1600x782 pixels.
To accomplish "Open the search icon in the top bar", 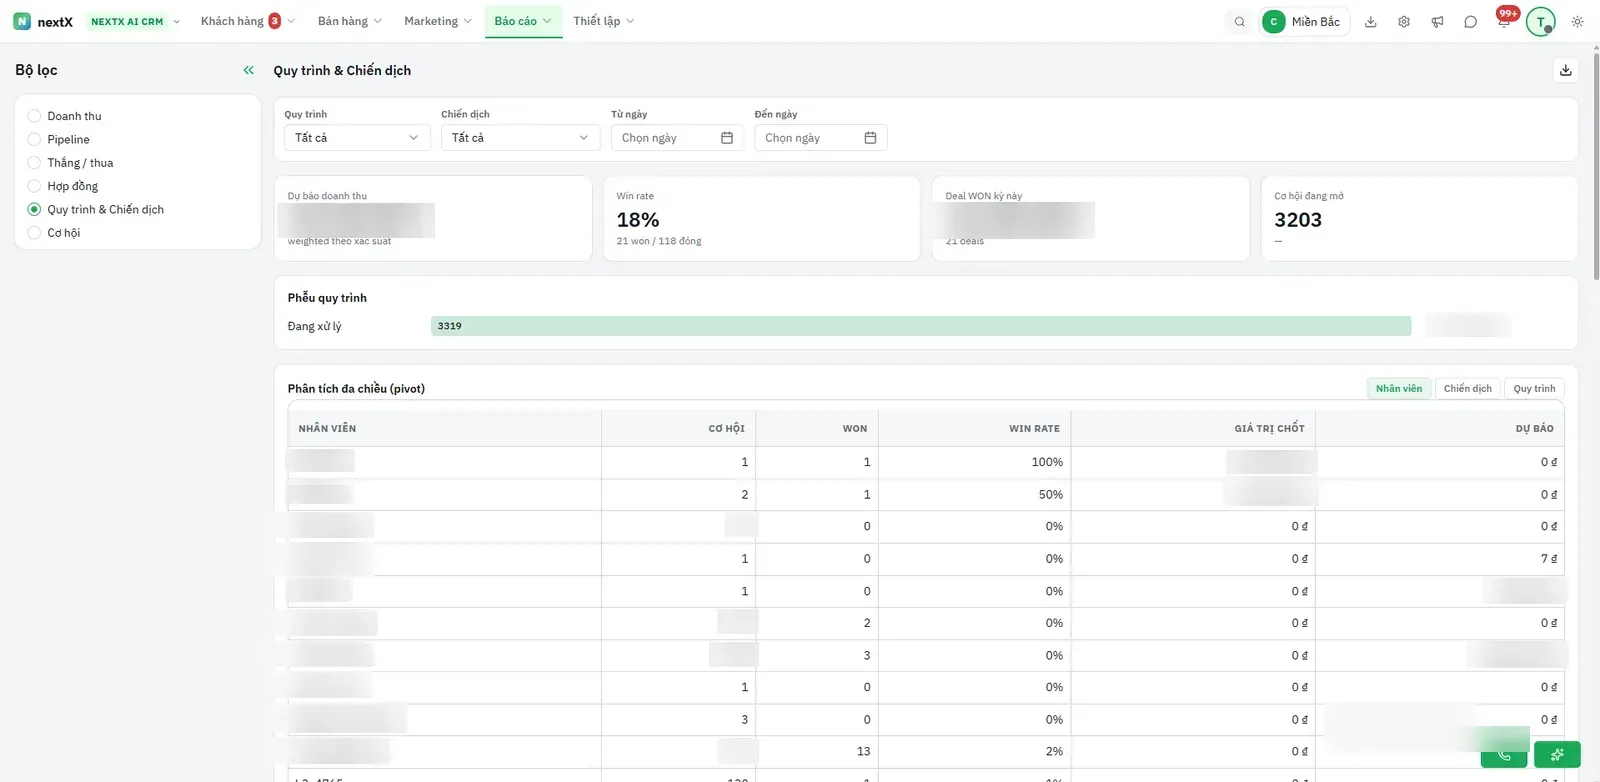I will click(1240, 22).
